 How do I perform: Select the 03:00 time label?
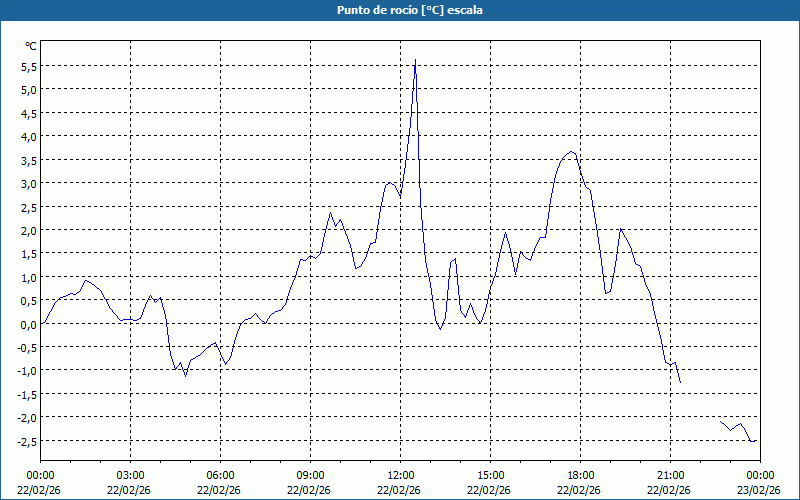pos(130,475)
